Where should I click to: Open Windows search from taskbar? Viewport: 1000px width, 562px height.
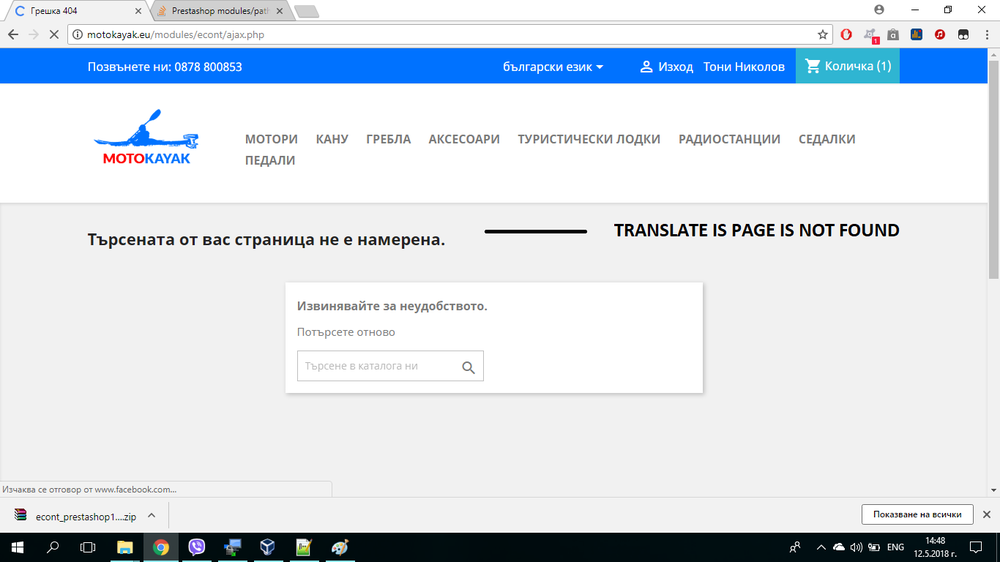pyautogui.click(x=53, y=547)
